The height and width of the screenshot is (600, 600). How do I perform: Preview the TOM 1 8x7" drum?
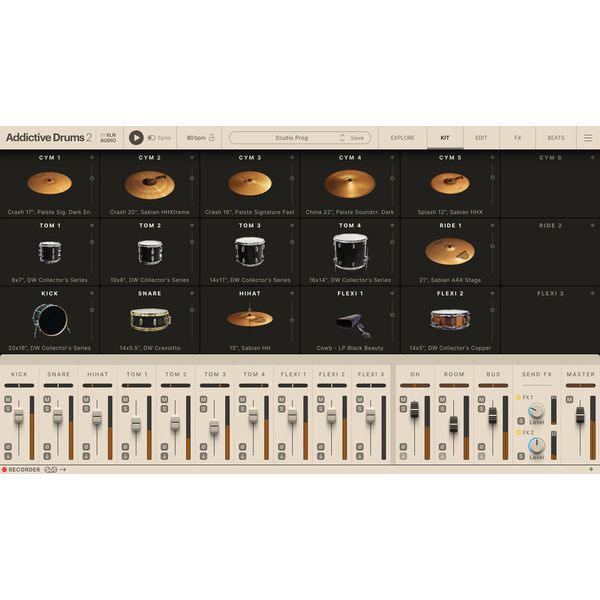tap(50, 252)
